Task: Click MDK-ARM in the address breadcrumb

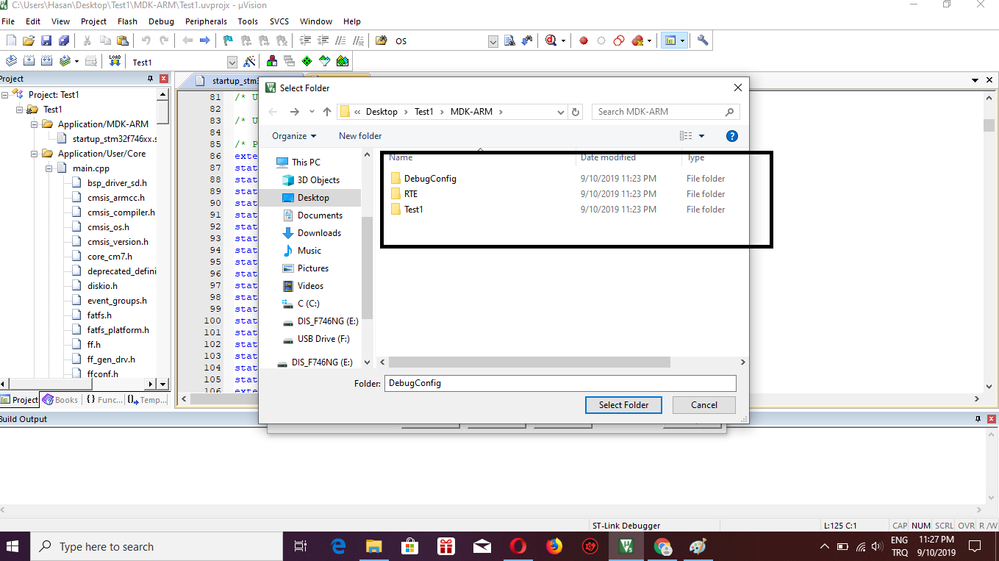Action: click(471, 111)
